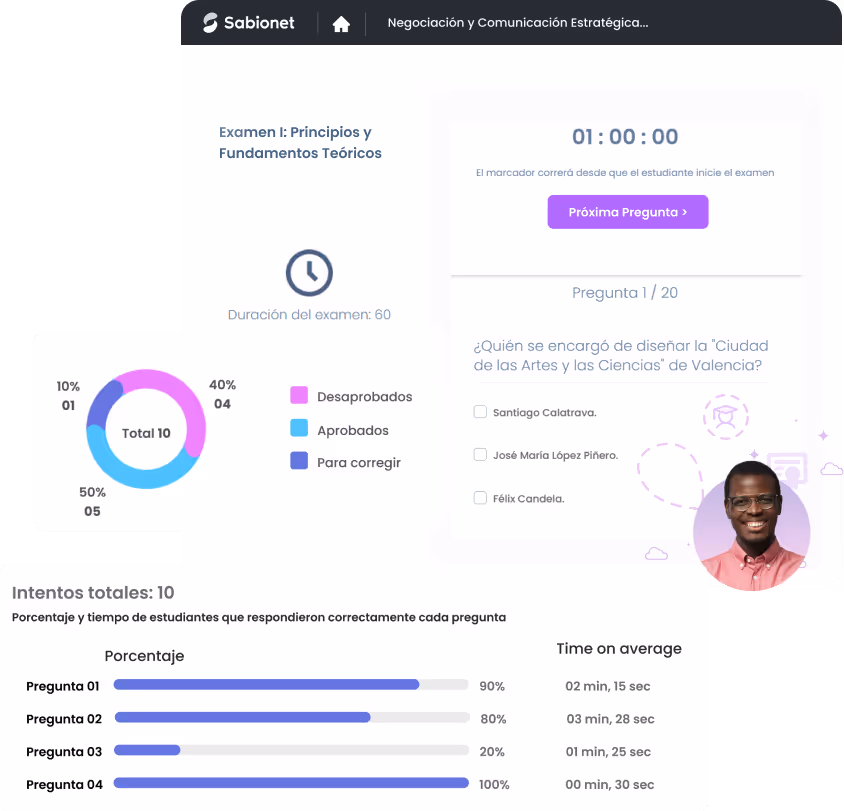Click the Desaprobados legend label
The width and height of the screenshot is (844, 811).
[x=364, y=397]
